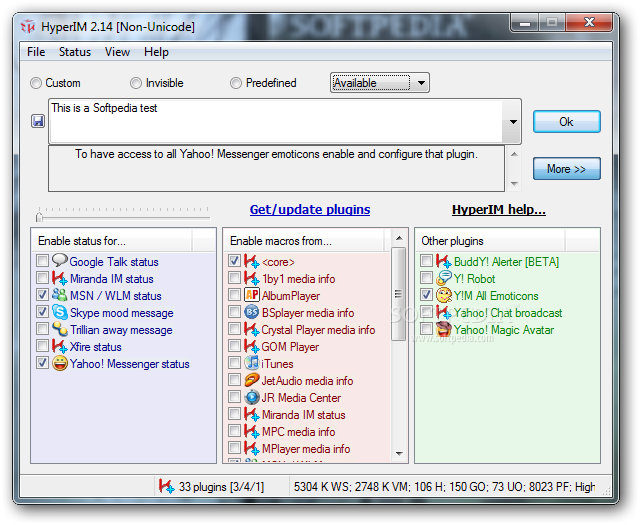Click the Skype mood message icon
The image size is (640, 525).
[x=59, y=312]
